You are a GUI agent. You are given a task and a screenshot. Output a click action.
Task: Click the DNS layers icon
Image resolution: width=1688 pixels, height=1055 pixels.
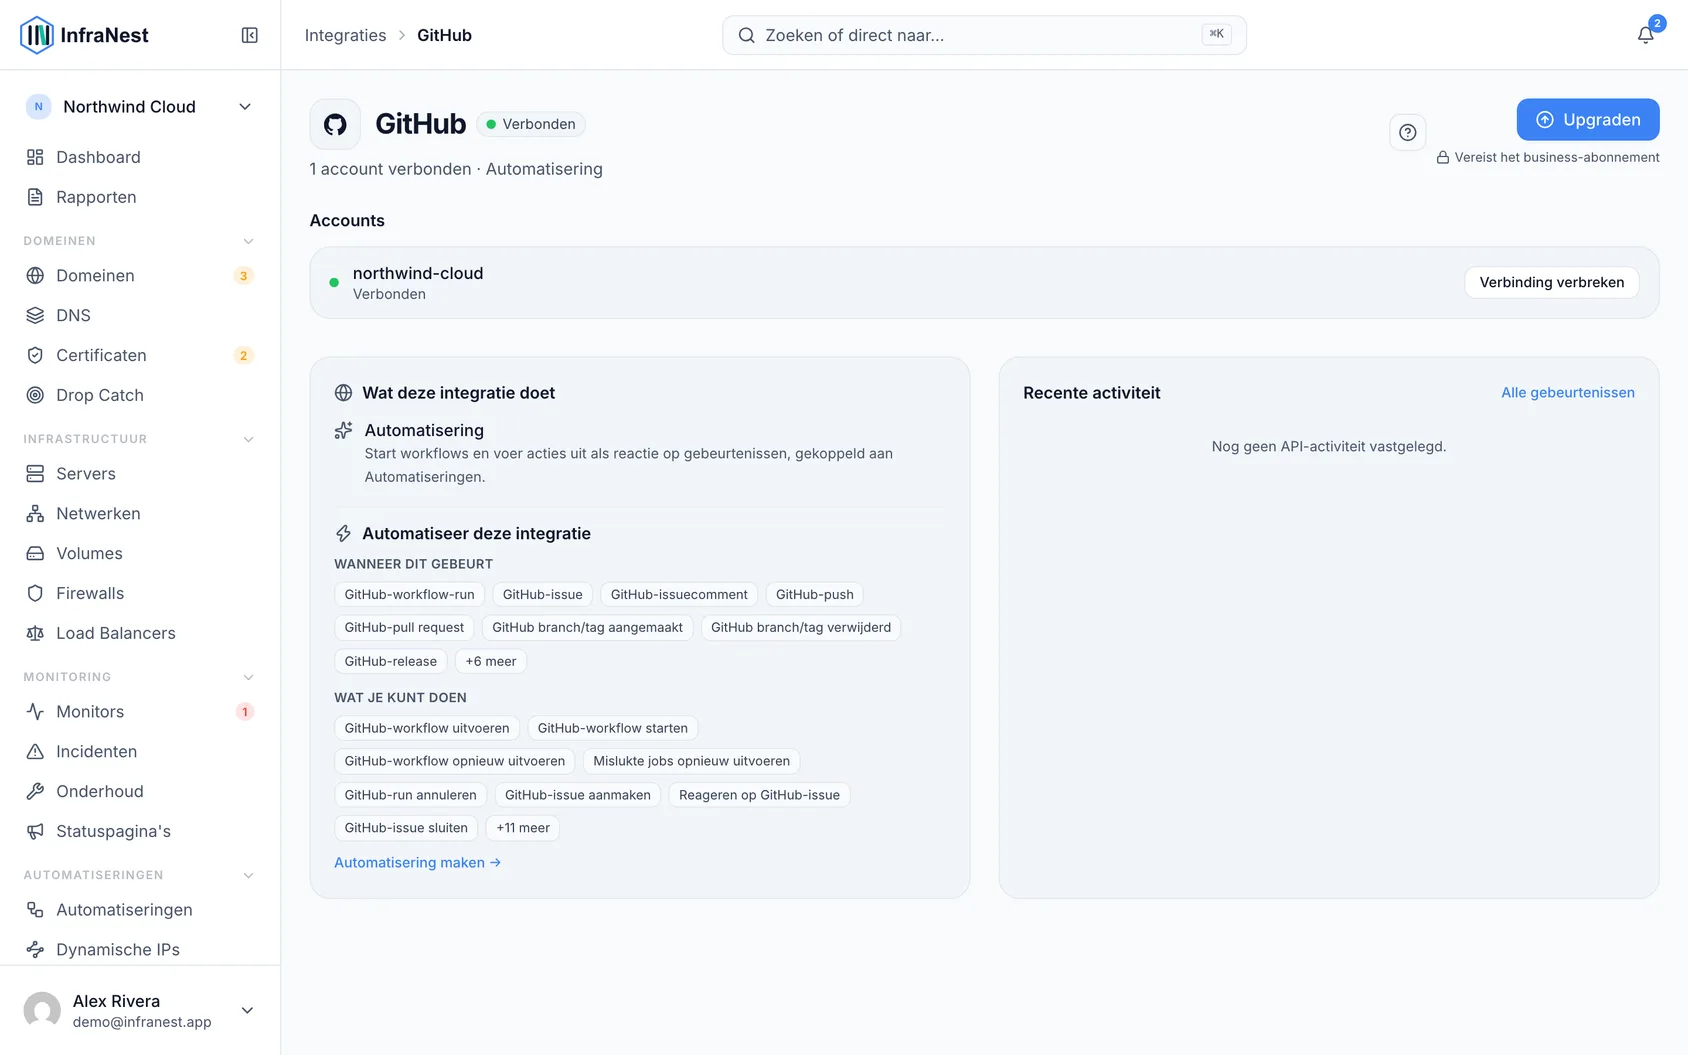point(35,315)
